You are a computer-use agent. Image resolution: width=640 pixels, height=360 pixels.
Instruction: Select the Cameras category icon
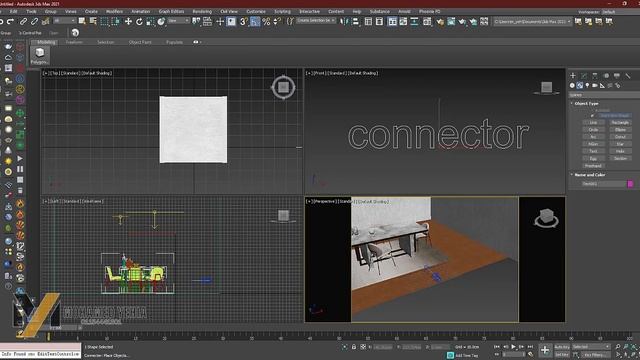pyautogui.click(x=595, y=85)
